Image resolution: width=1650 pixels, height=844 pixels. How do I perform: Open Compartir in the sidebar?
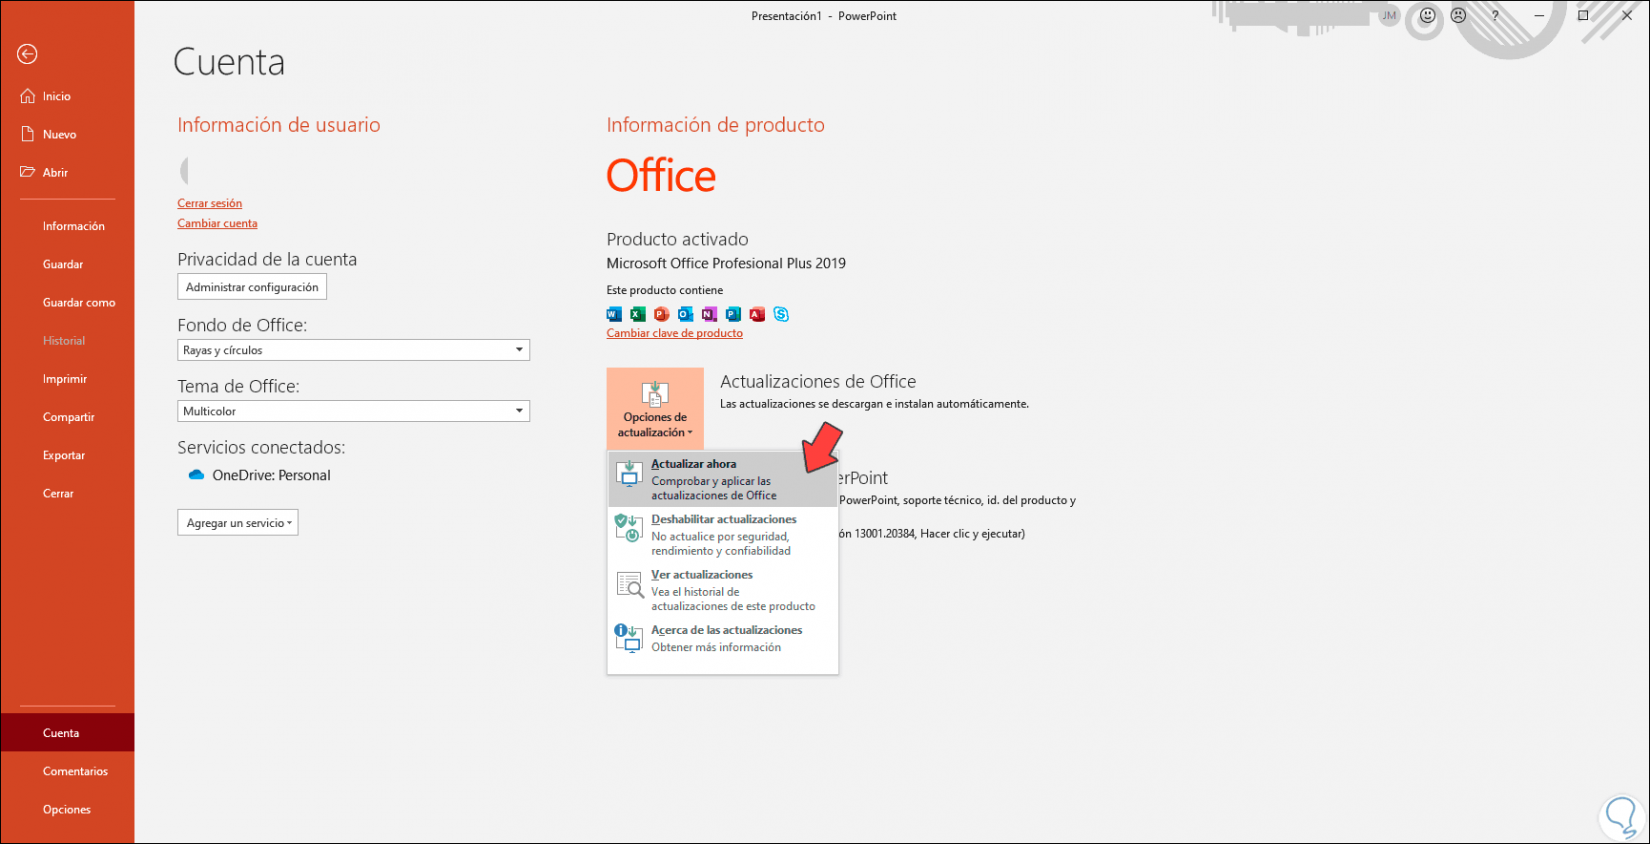pos(67,417)
